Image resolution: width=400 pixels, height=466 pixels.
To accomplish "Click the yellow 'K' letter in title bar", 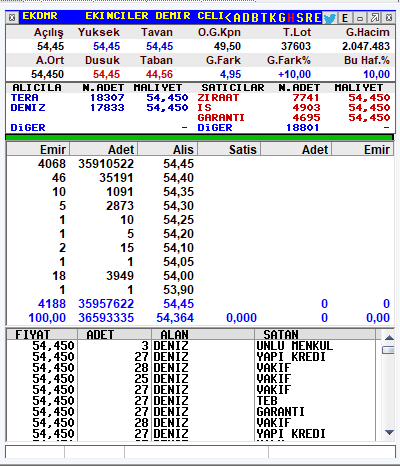I will point(273,17).
